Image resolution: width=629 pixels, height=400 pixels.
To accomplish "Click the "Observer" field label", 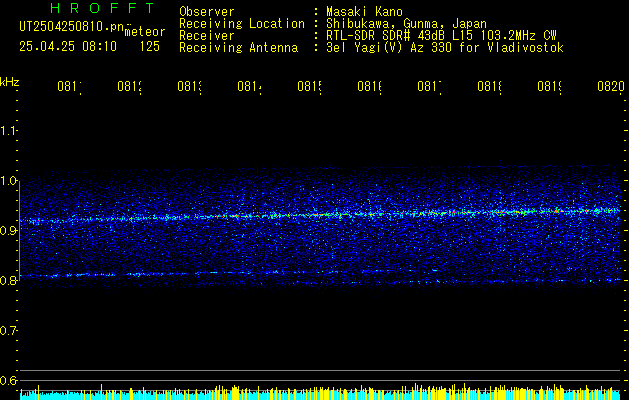I will 207,12.
